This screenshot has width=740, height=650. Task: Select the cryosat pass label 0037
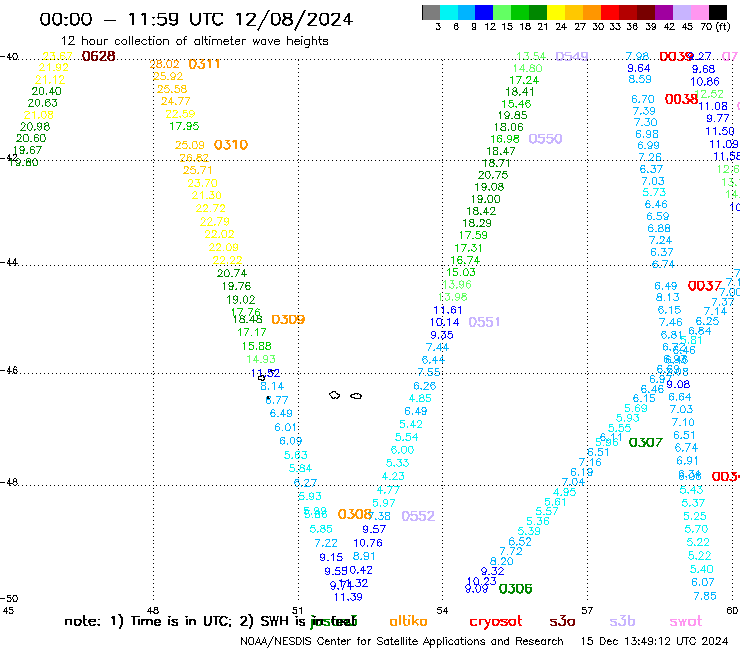(705, 286)
